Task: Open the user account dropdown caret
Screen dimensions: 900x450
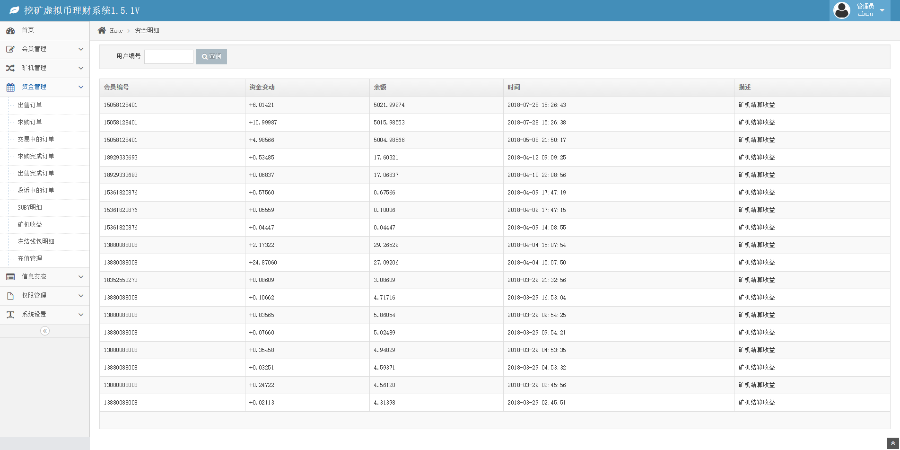Action: 882,11
